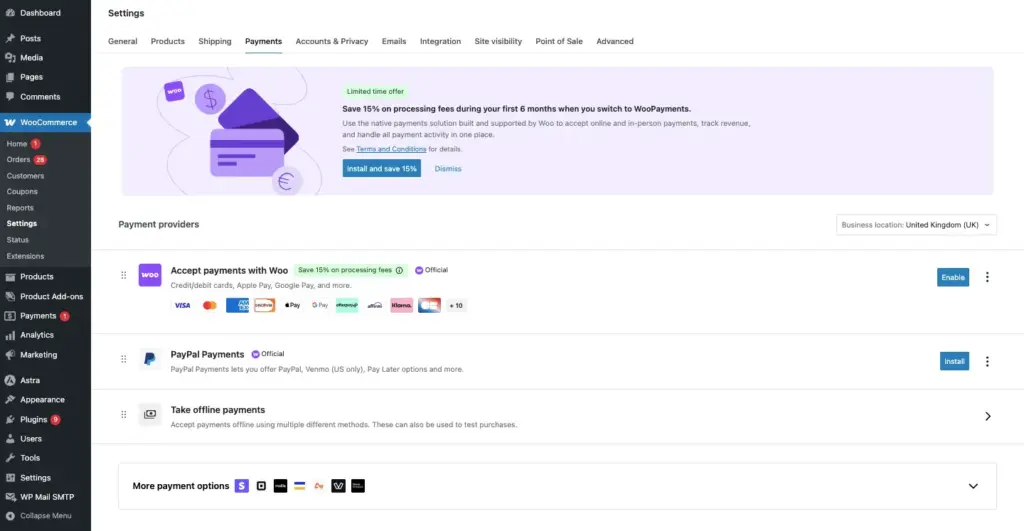
Task: Install the PayPal Payments provider
Action: pyautogui.click(x=954, y=361)
